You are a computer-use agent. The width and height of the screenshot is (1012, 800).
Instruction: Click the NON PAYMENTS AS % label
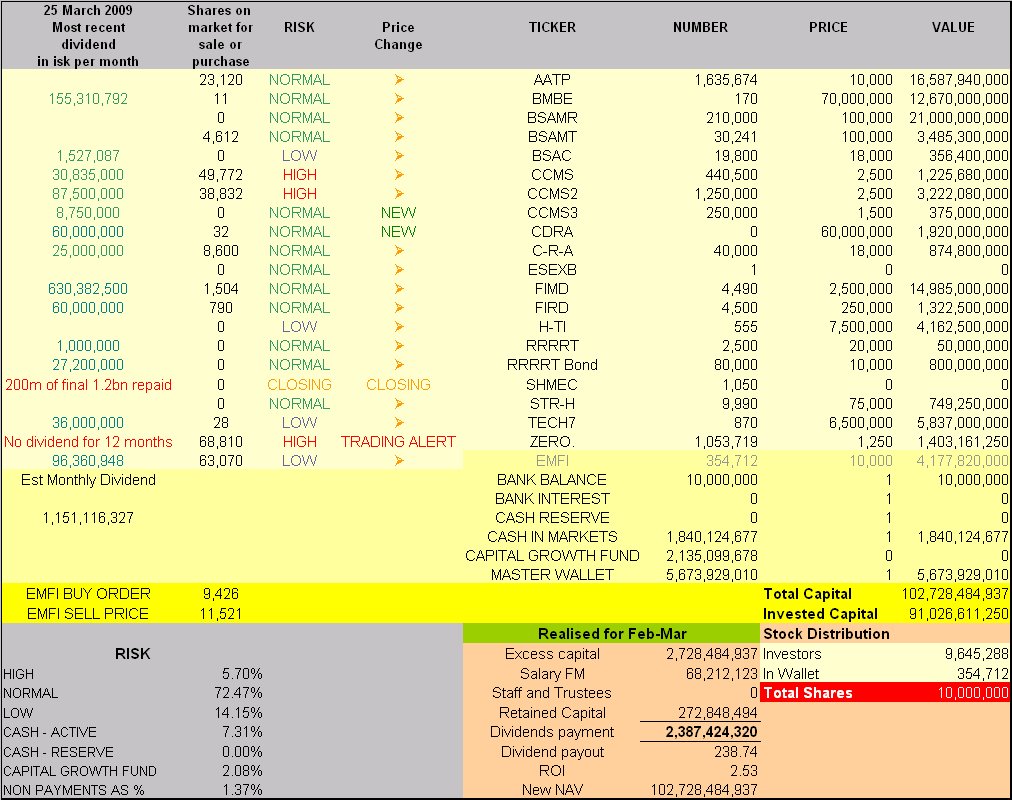[x=74, y=790]
